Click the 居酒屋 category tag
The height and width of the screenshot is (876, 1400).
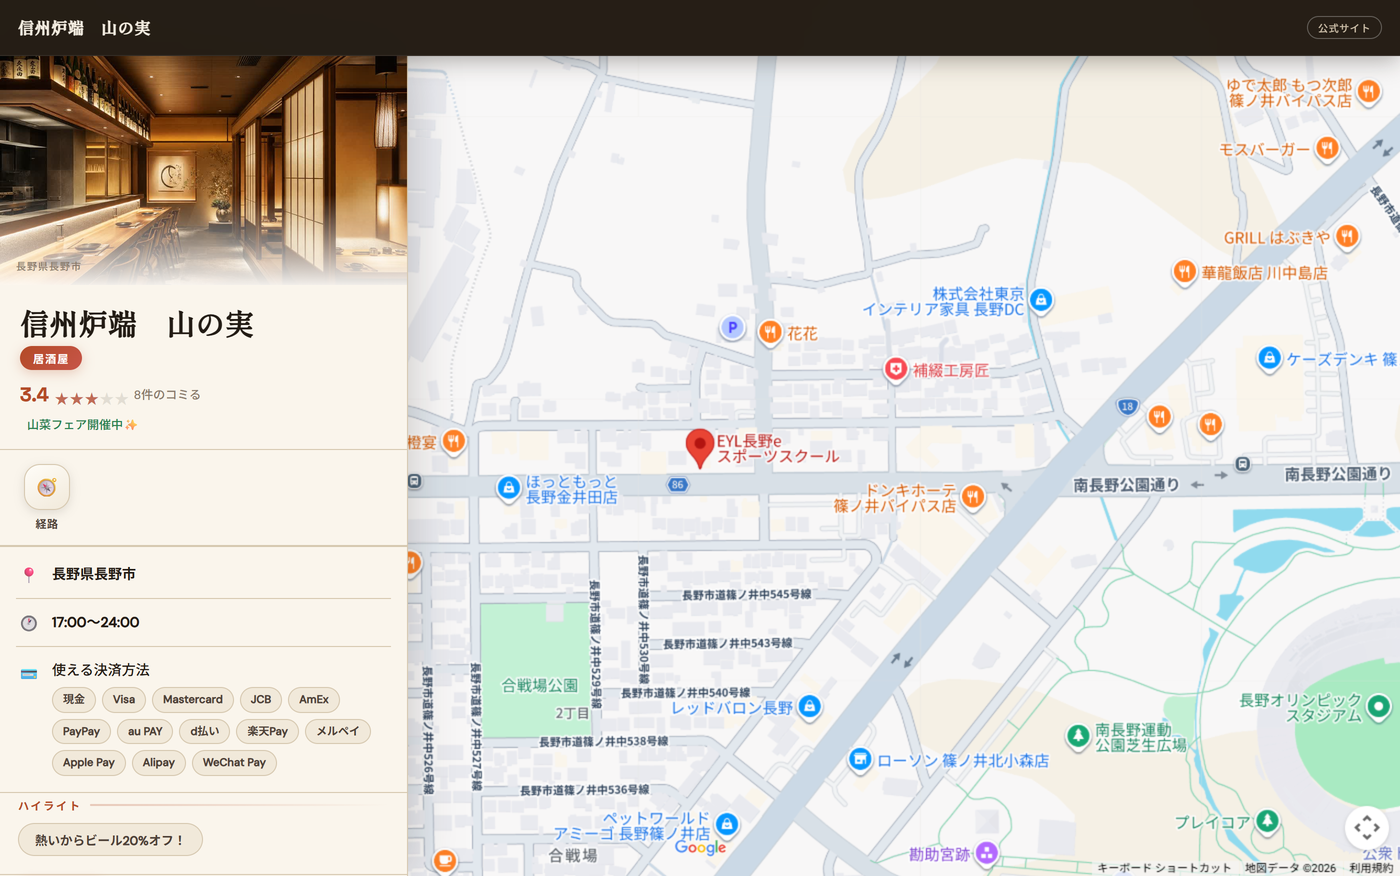pyautogui.click(x=51, y=358)
